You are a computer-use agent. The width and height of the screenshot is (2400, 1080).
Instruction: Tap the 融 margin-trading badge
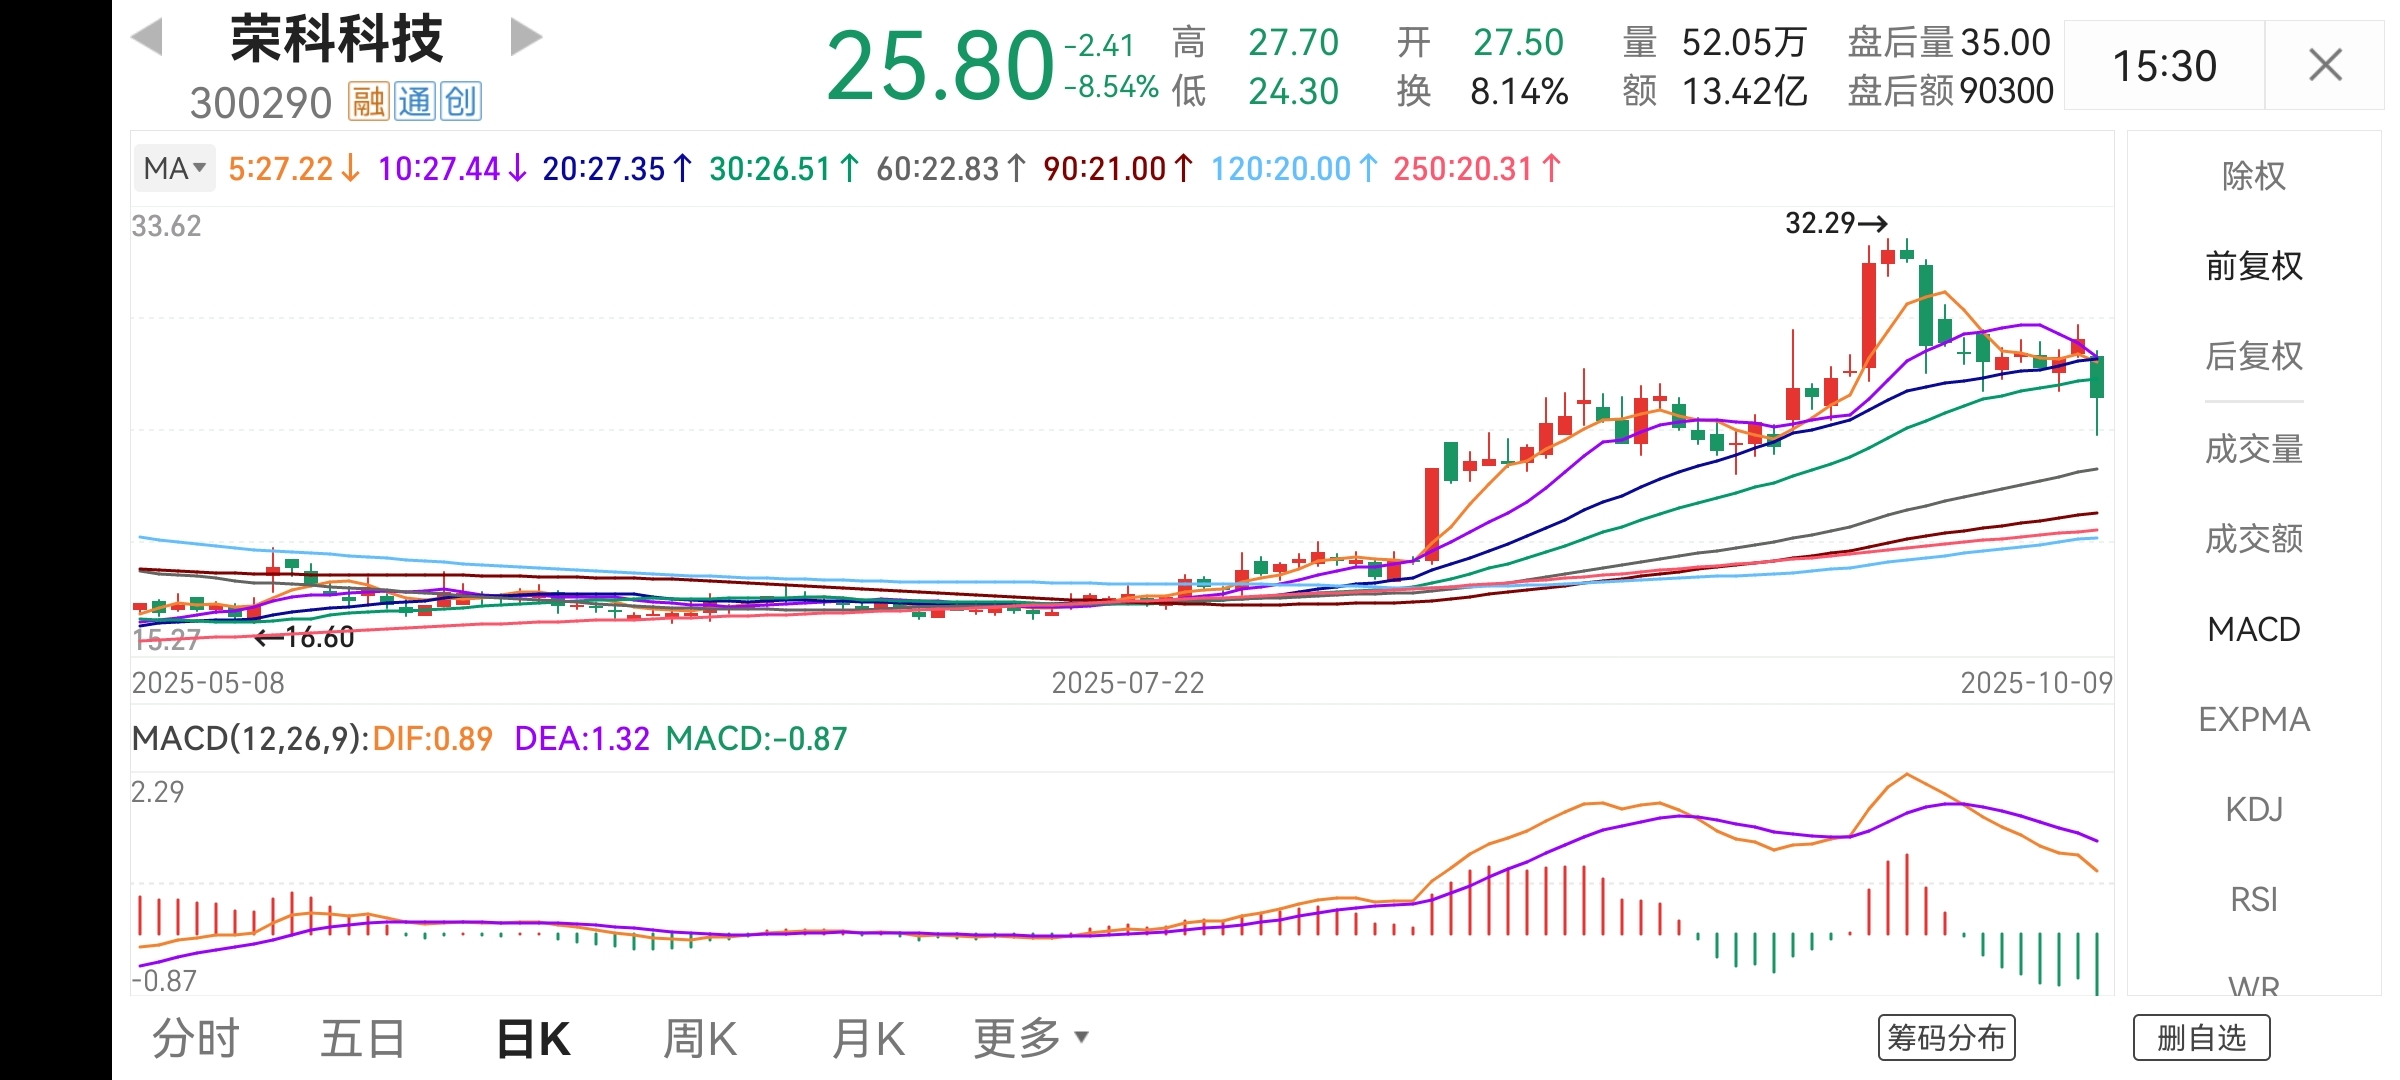tap(368, 102)
